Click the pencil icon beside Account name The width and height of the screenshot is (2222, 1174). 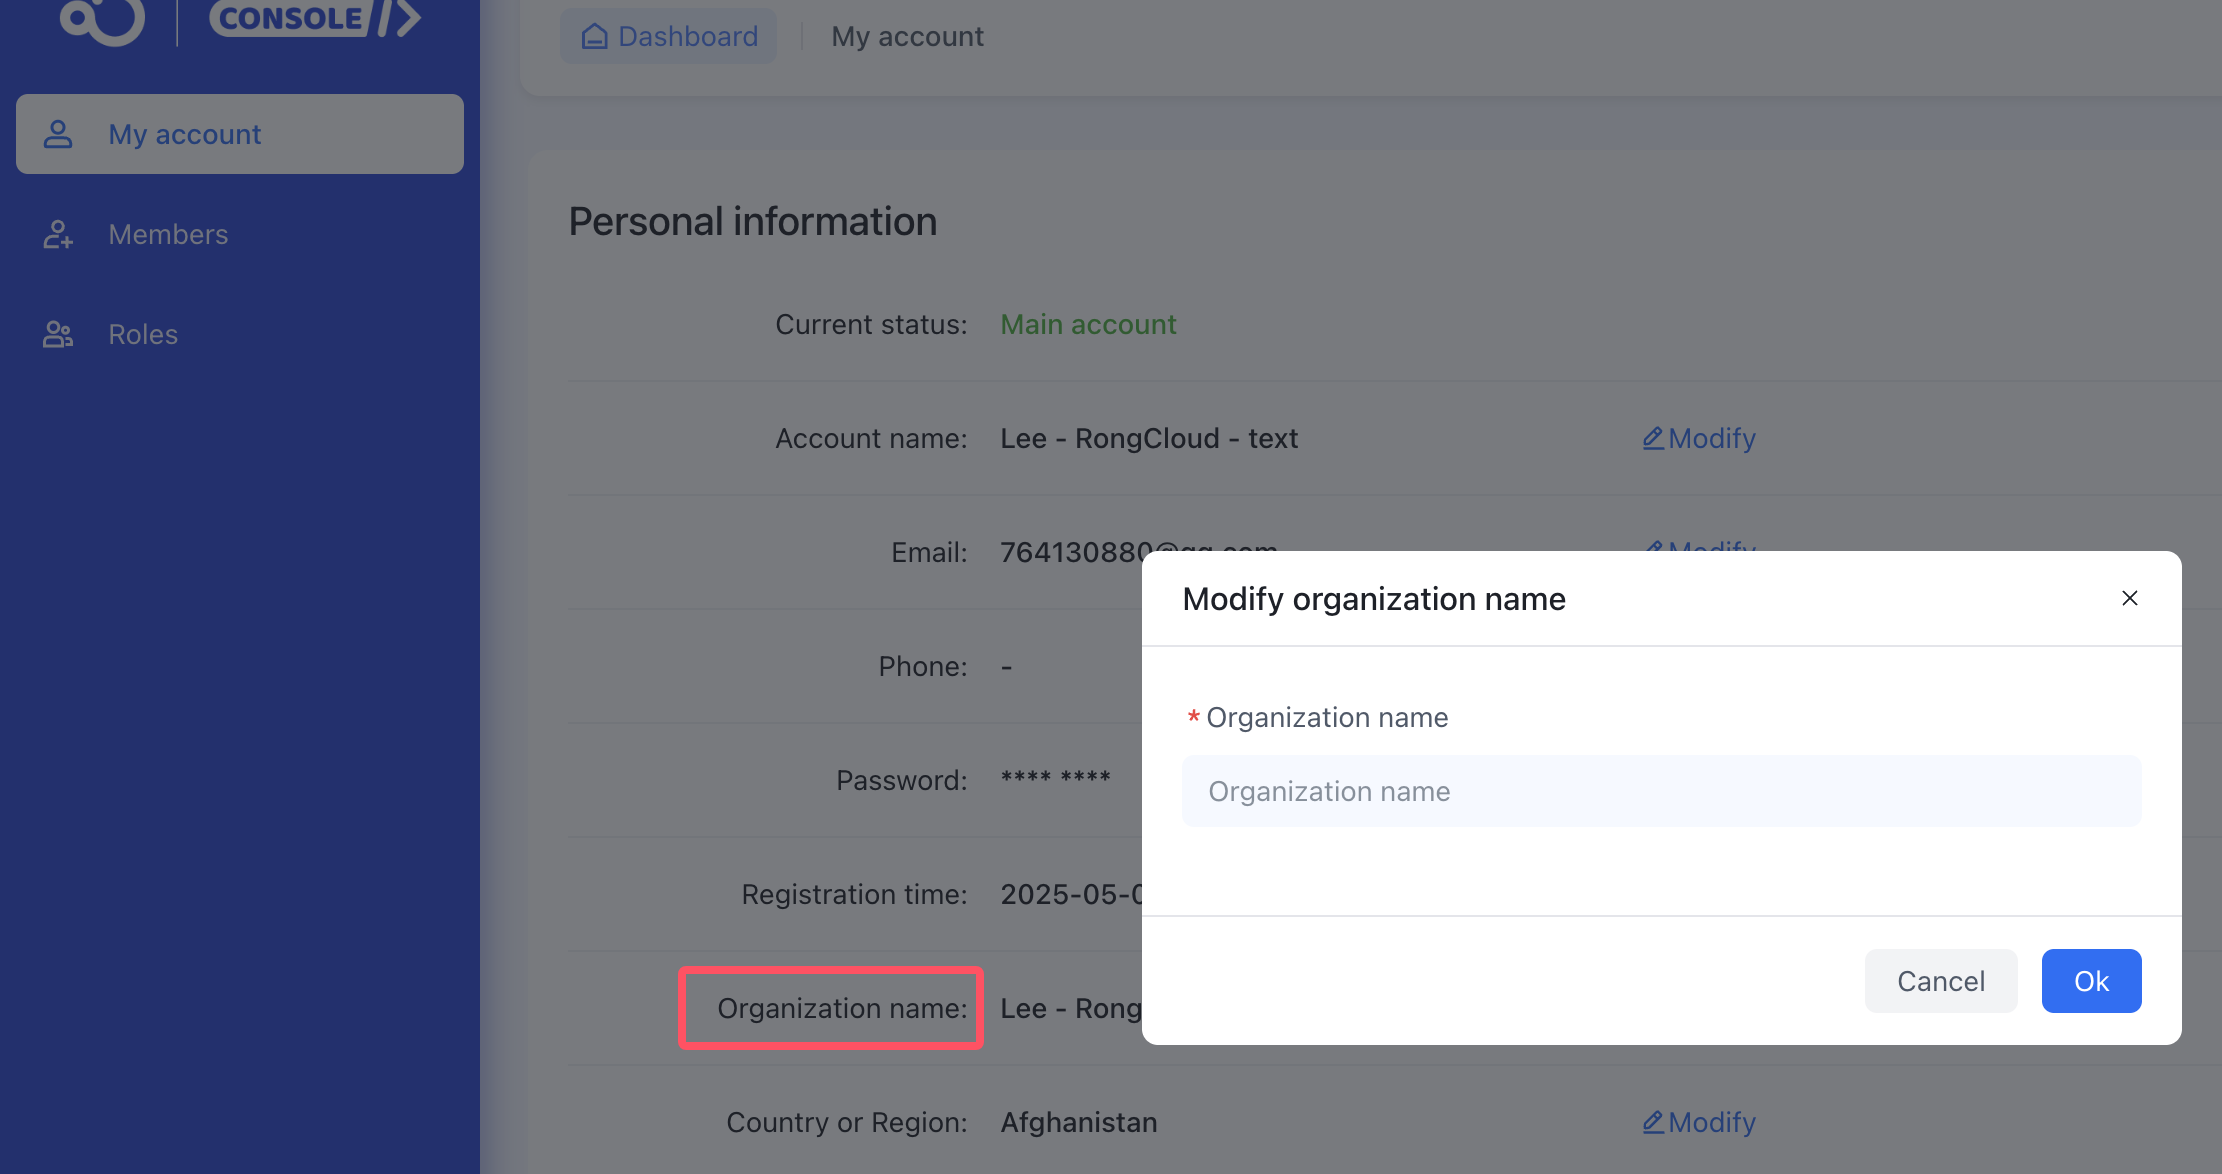[x=1653, y=438]
